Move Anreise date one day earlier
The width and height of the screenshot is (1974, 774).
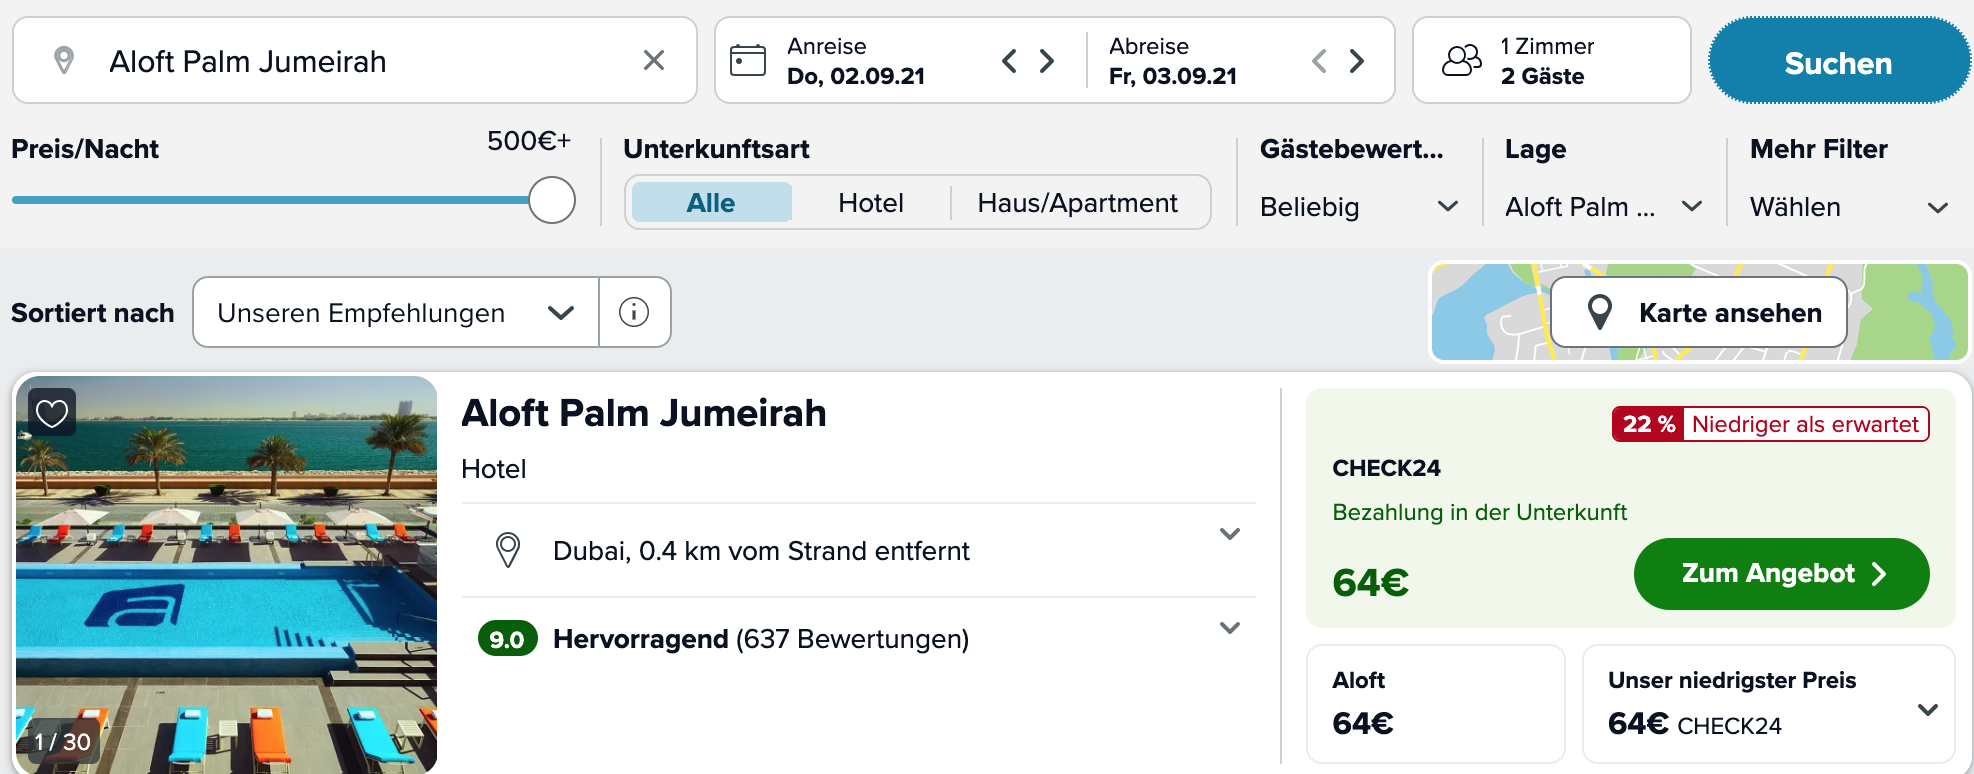point(1009,61)
